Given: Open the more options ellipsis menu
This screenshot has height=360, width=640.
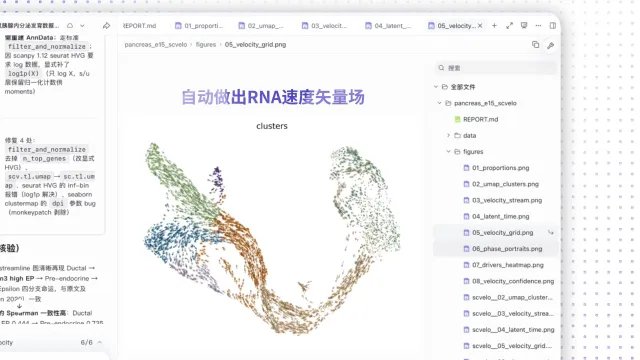Looking at the screenshot, I should (x=538, y=25).
